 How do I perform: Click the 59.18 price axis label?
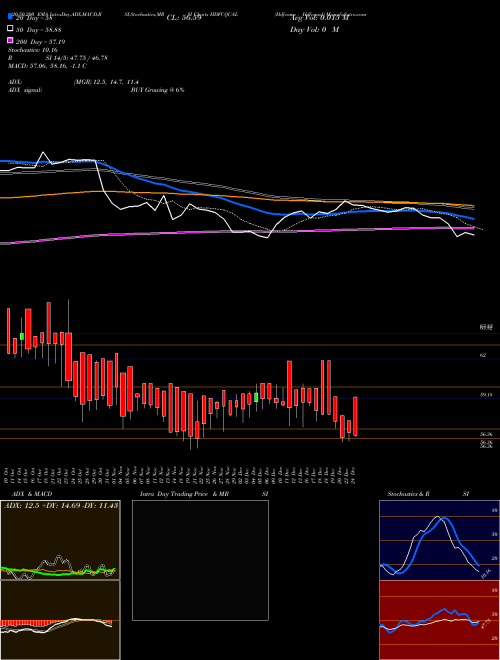pyautogui.click(x=486, y=395)
